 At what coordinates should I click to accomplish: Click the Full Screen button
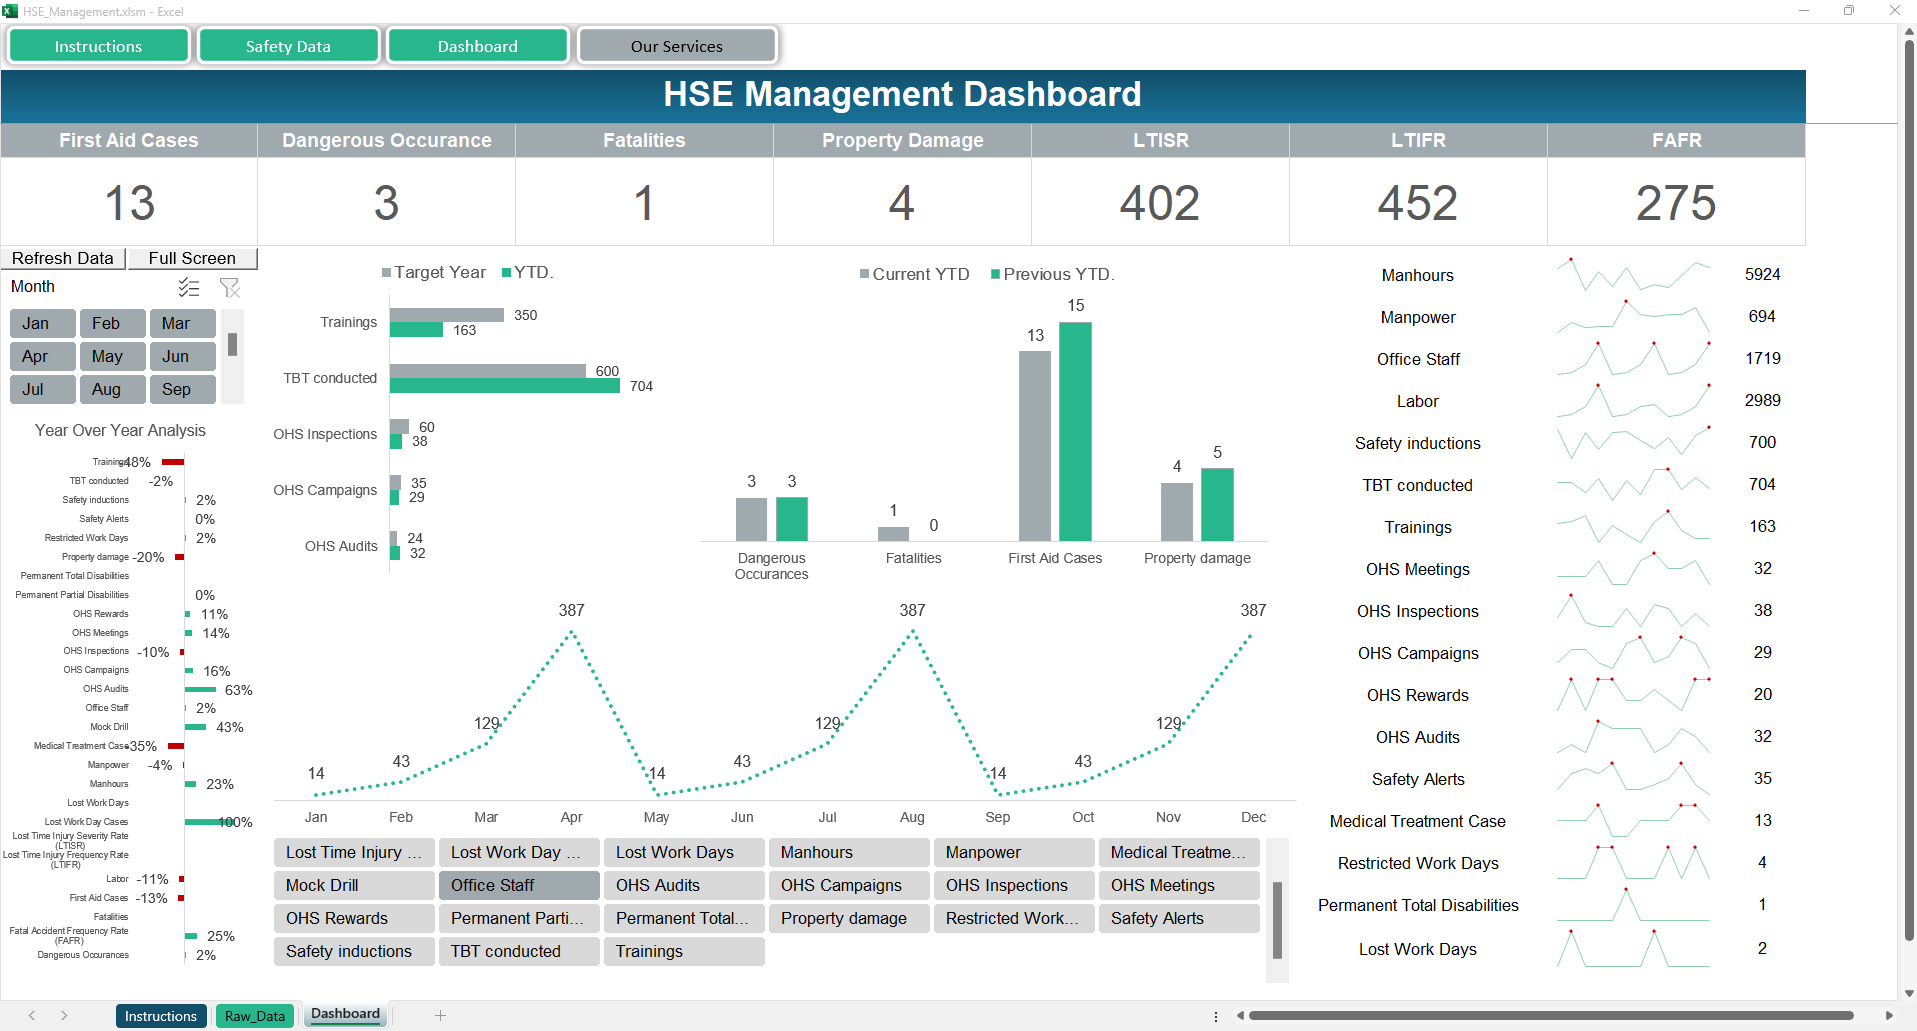(192, 258)
